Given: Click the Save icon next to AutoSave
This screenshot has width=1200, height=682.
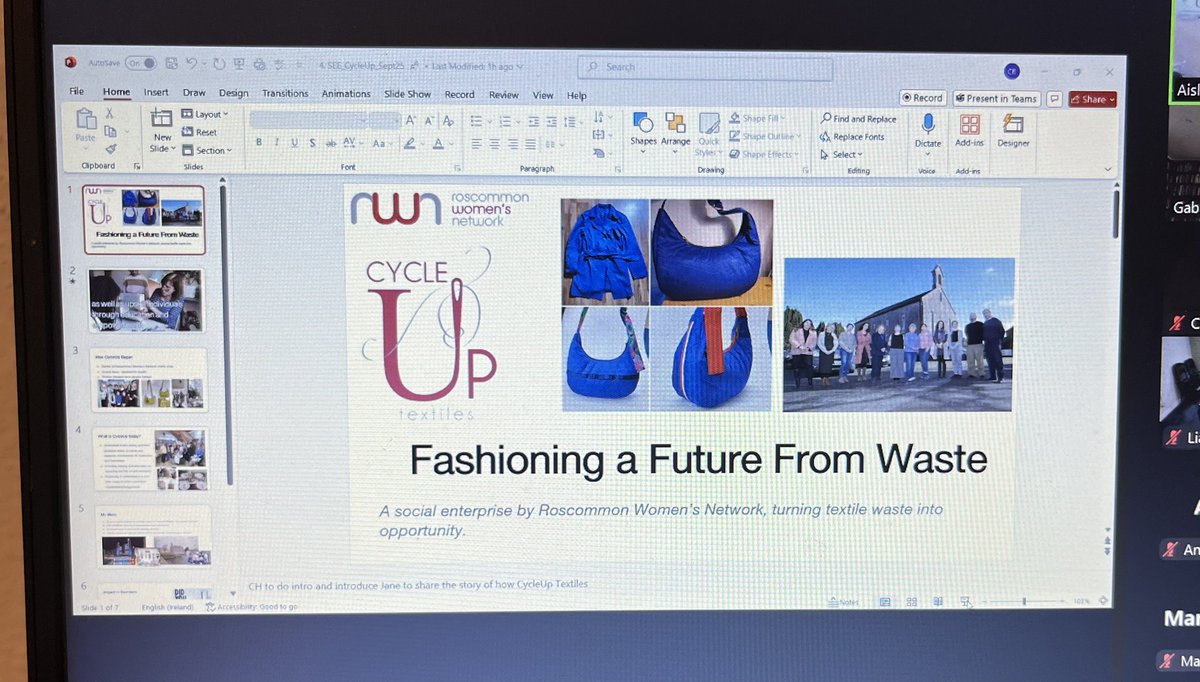Looking at the screenshot, I should pyautogui.click(x=170, y=63).
